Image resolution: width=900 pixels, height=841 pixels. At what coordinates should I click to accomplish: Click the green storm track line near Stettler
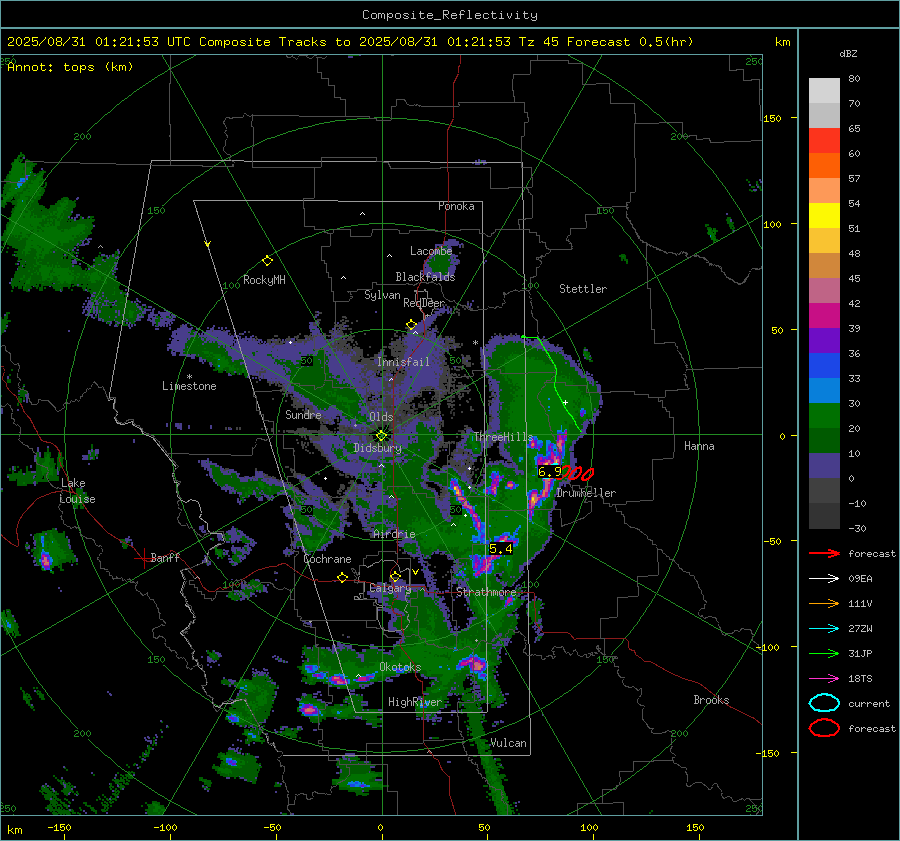click(x=554, y=381)
